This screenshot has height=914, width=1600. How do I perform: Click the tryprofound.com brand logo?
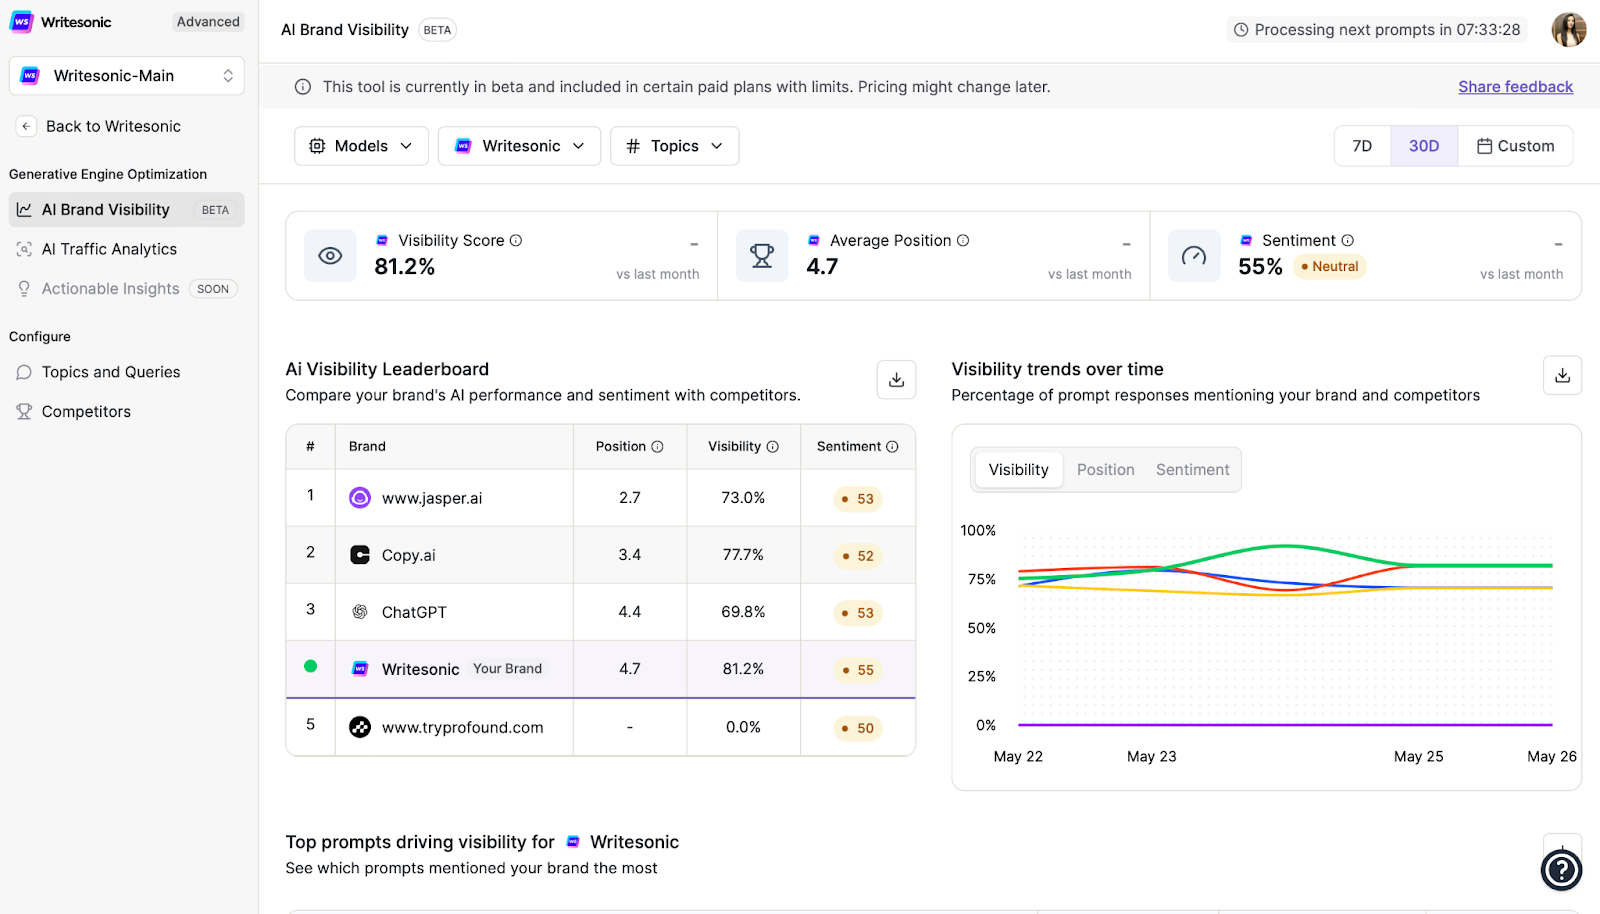pos(360,727)
